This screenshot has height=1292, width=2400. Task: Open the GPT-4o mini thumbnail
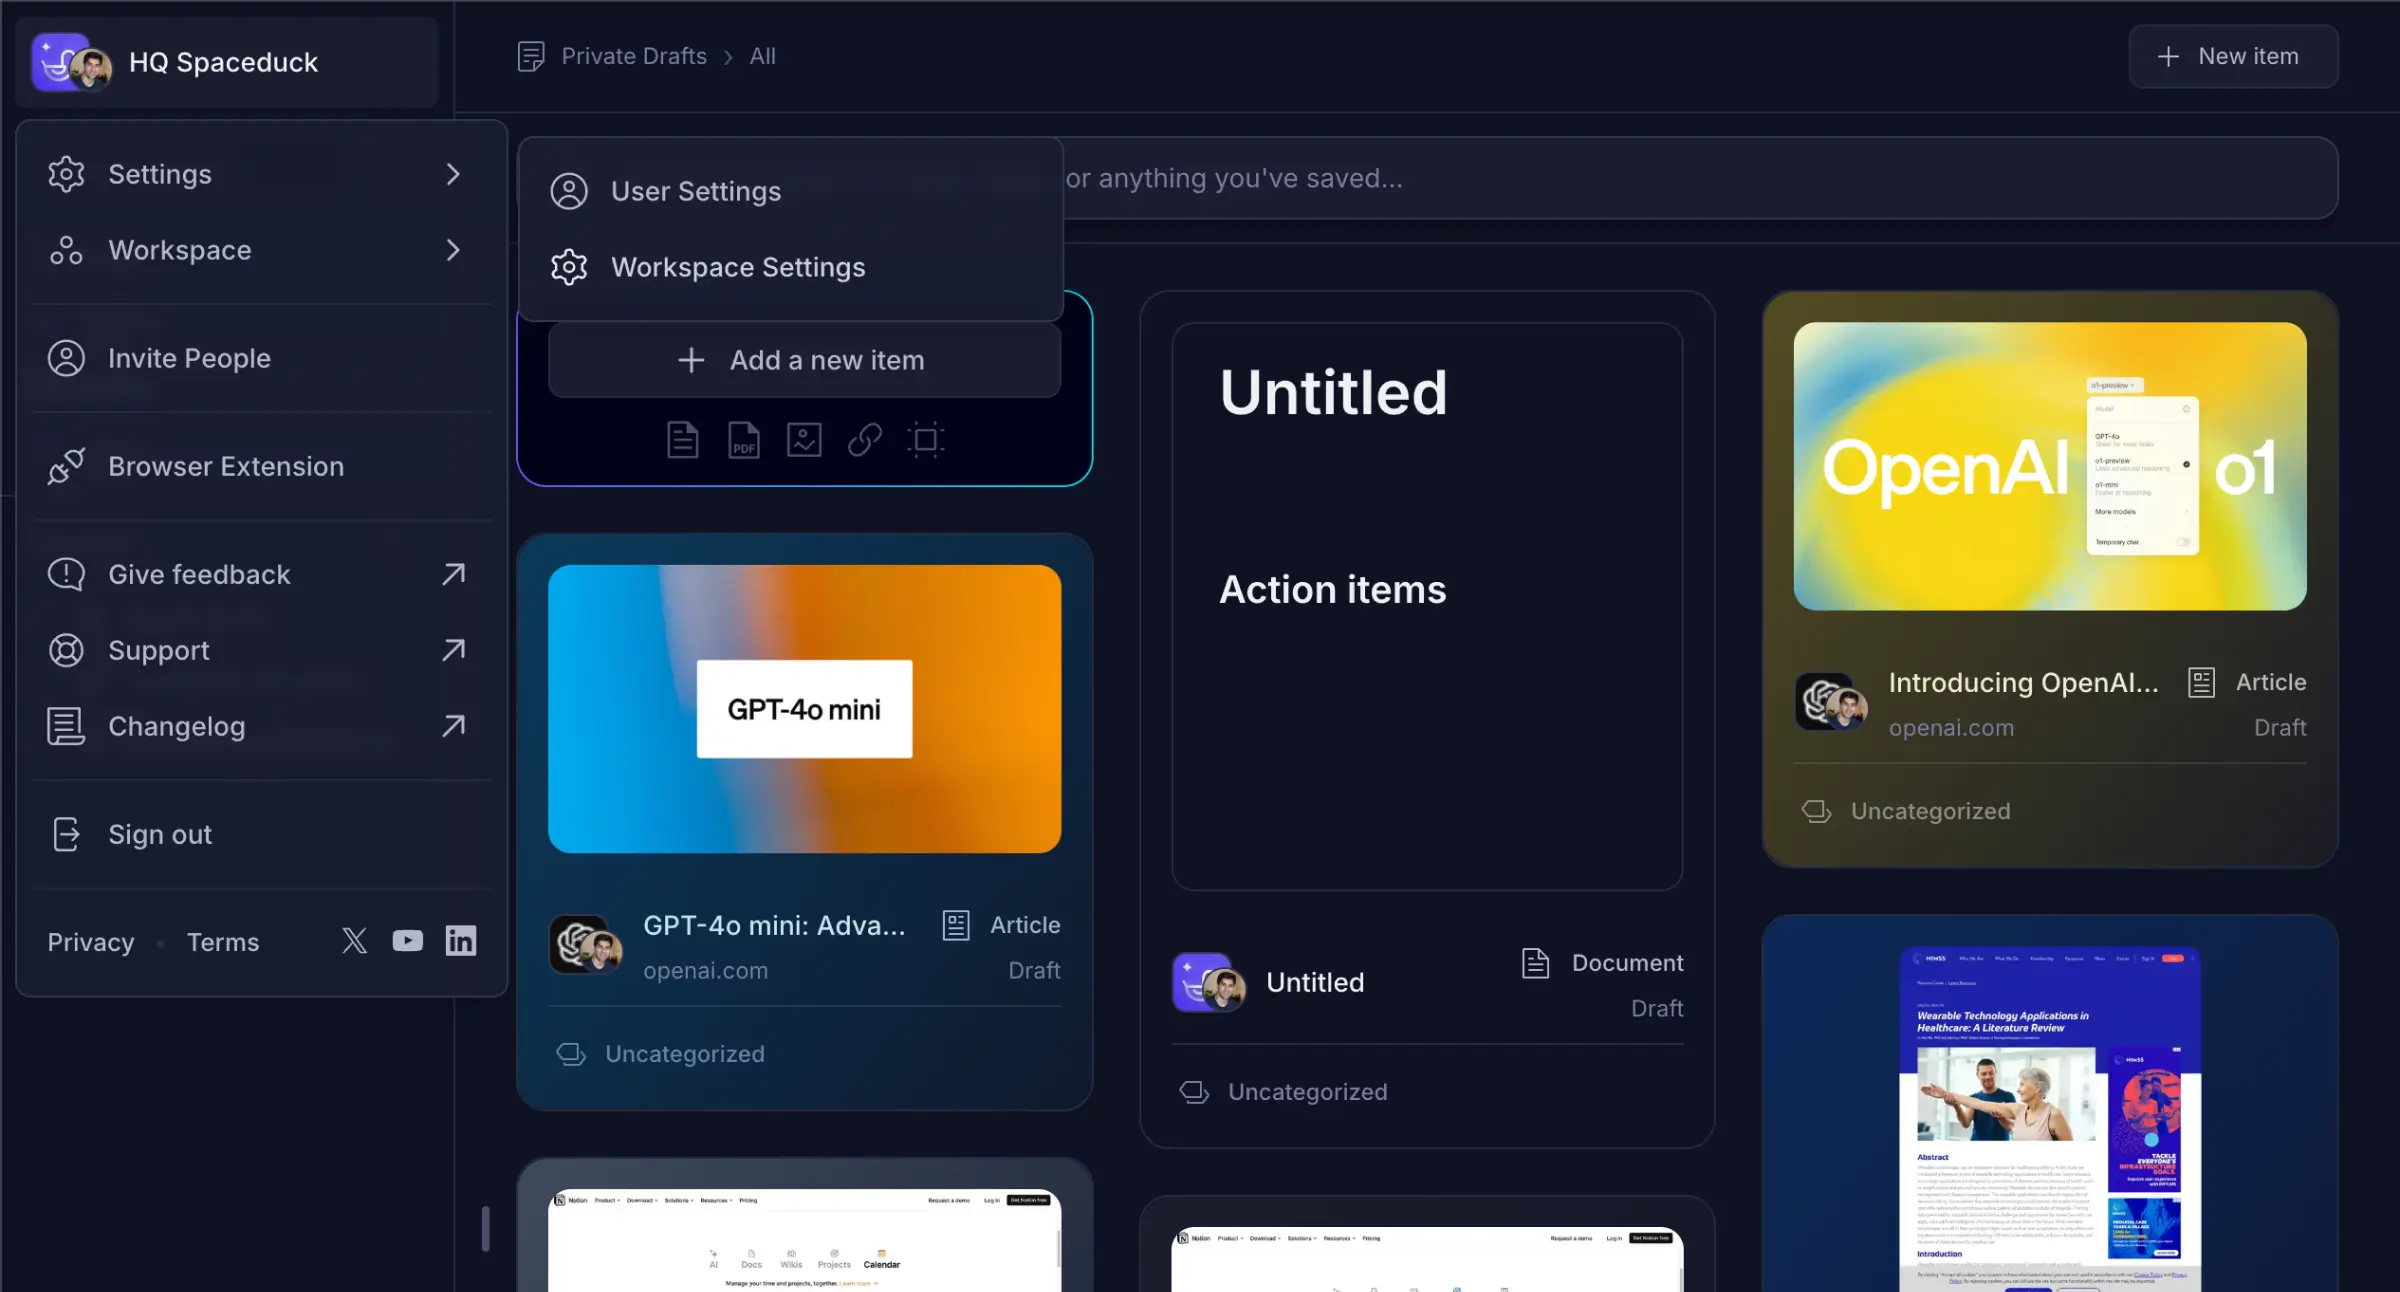(x=804, y=709)
